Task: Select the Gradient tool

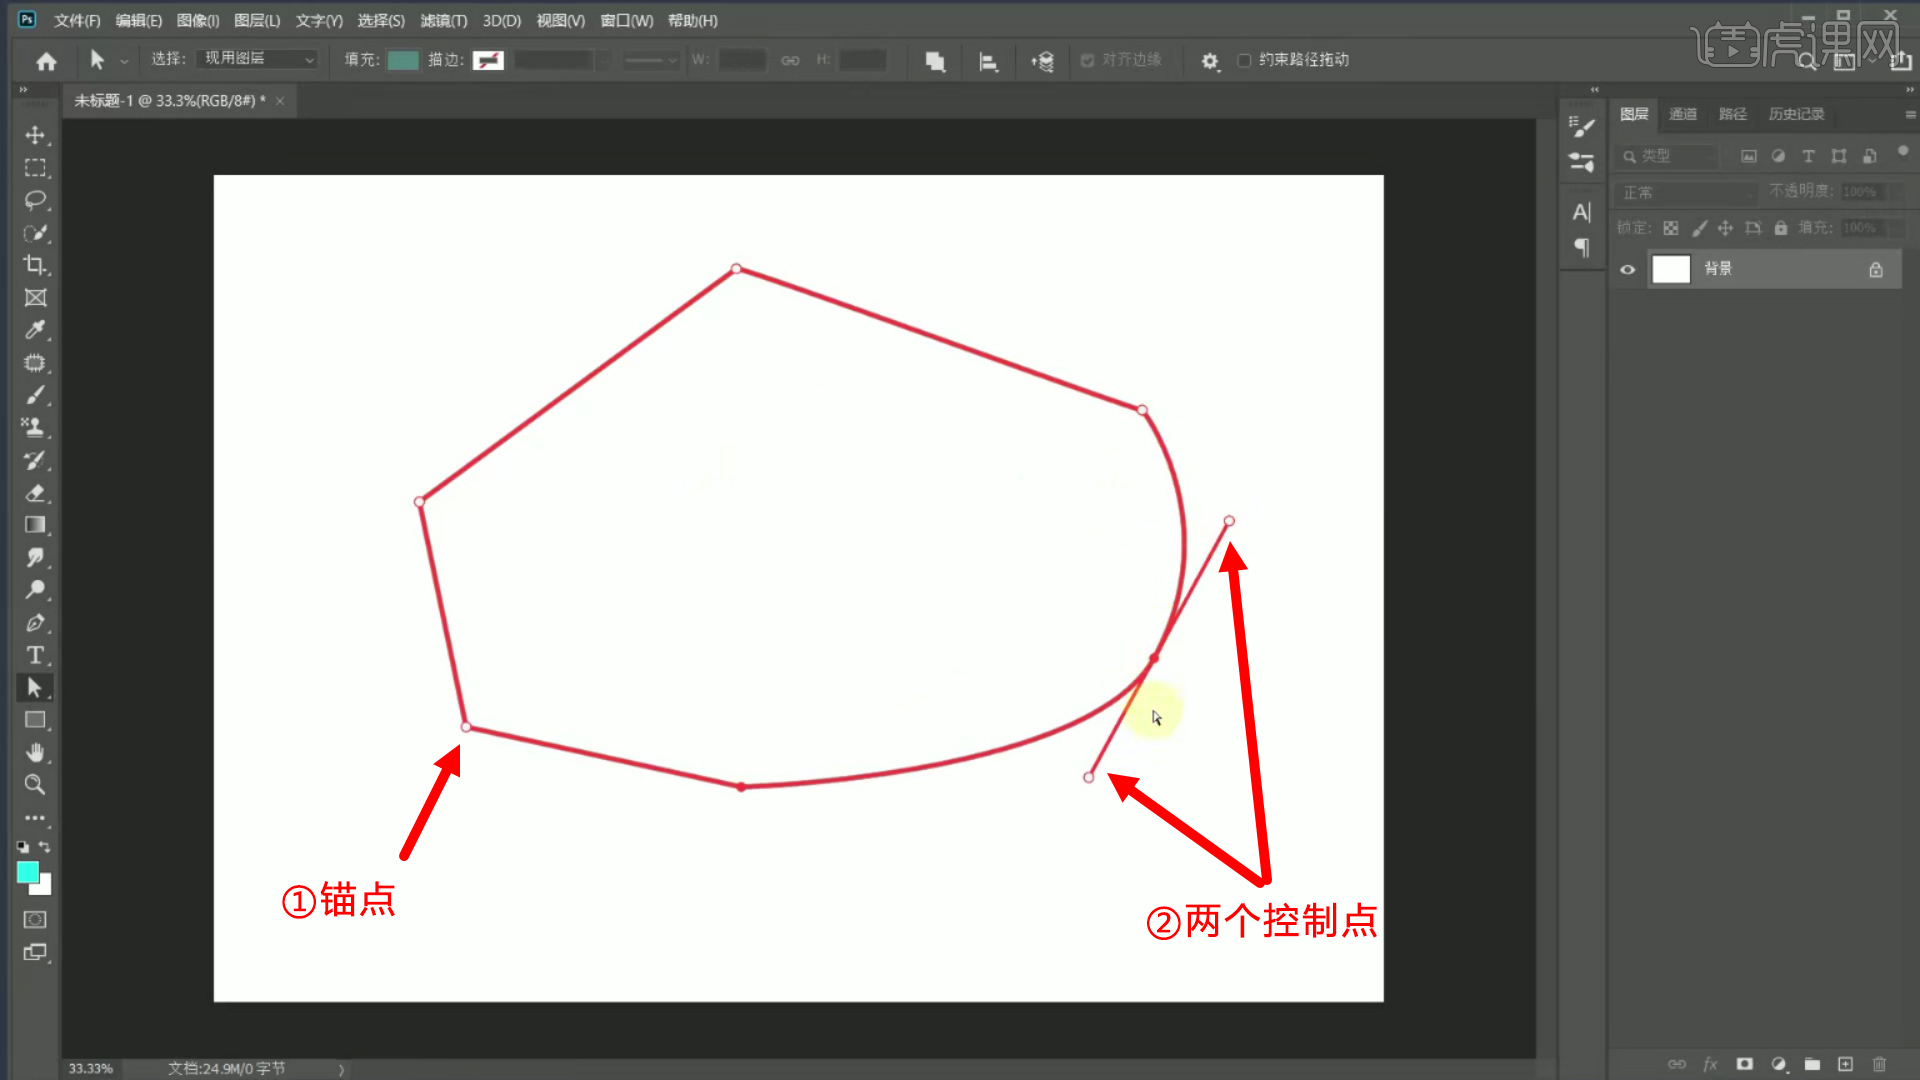Action: pos(35,525)
